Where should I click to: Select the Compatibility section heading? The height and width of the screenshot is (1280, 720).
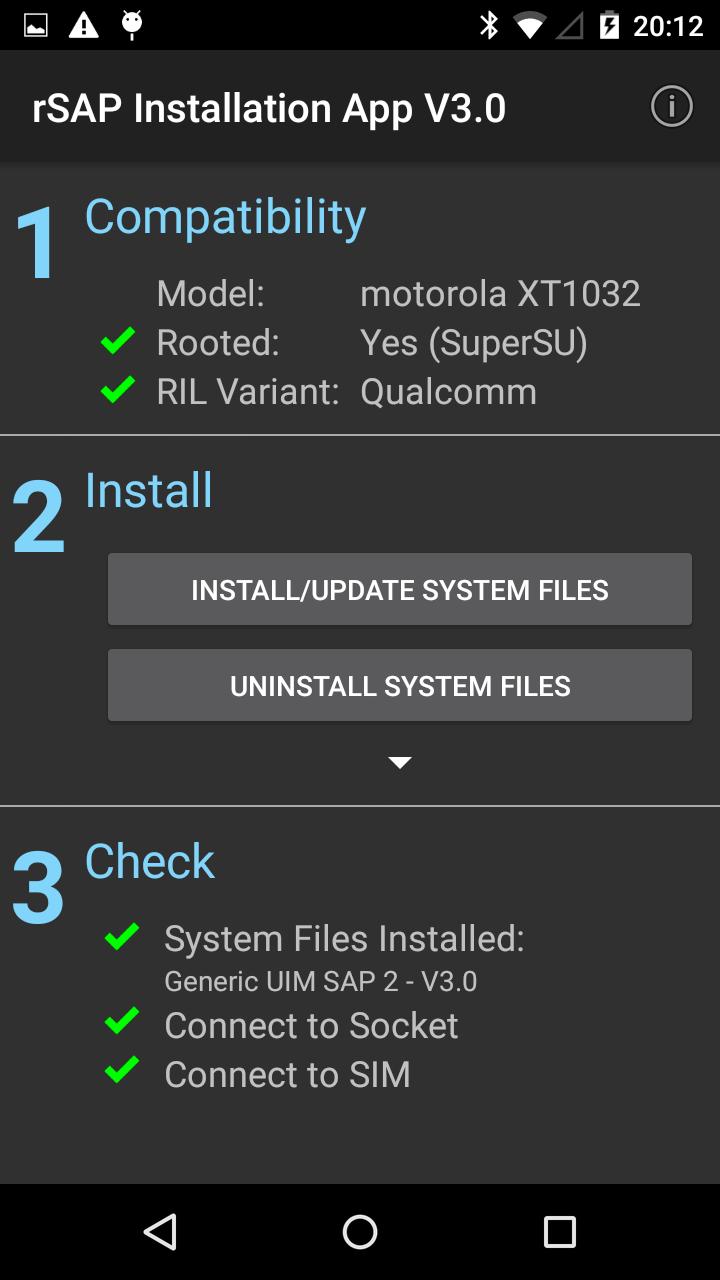click(x=225, y=217)
